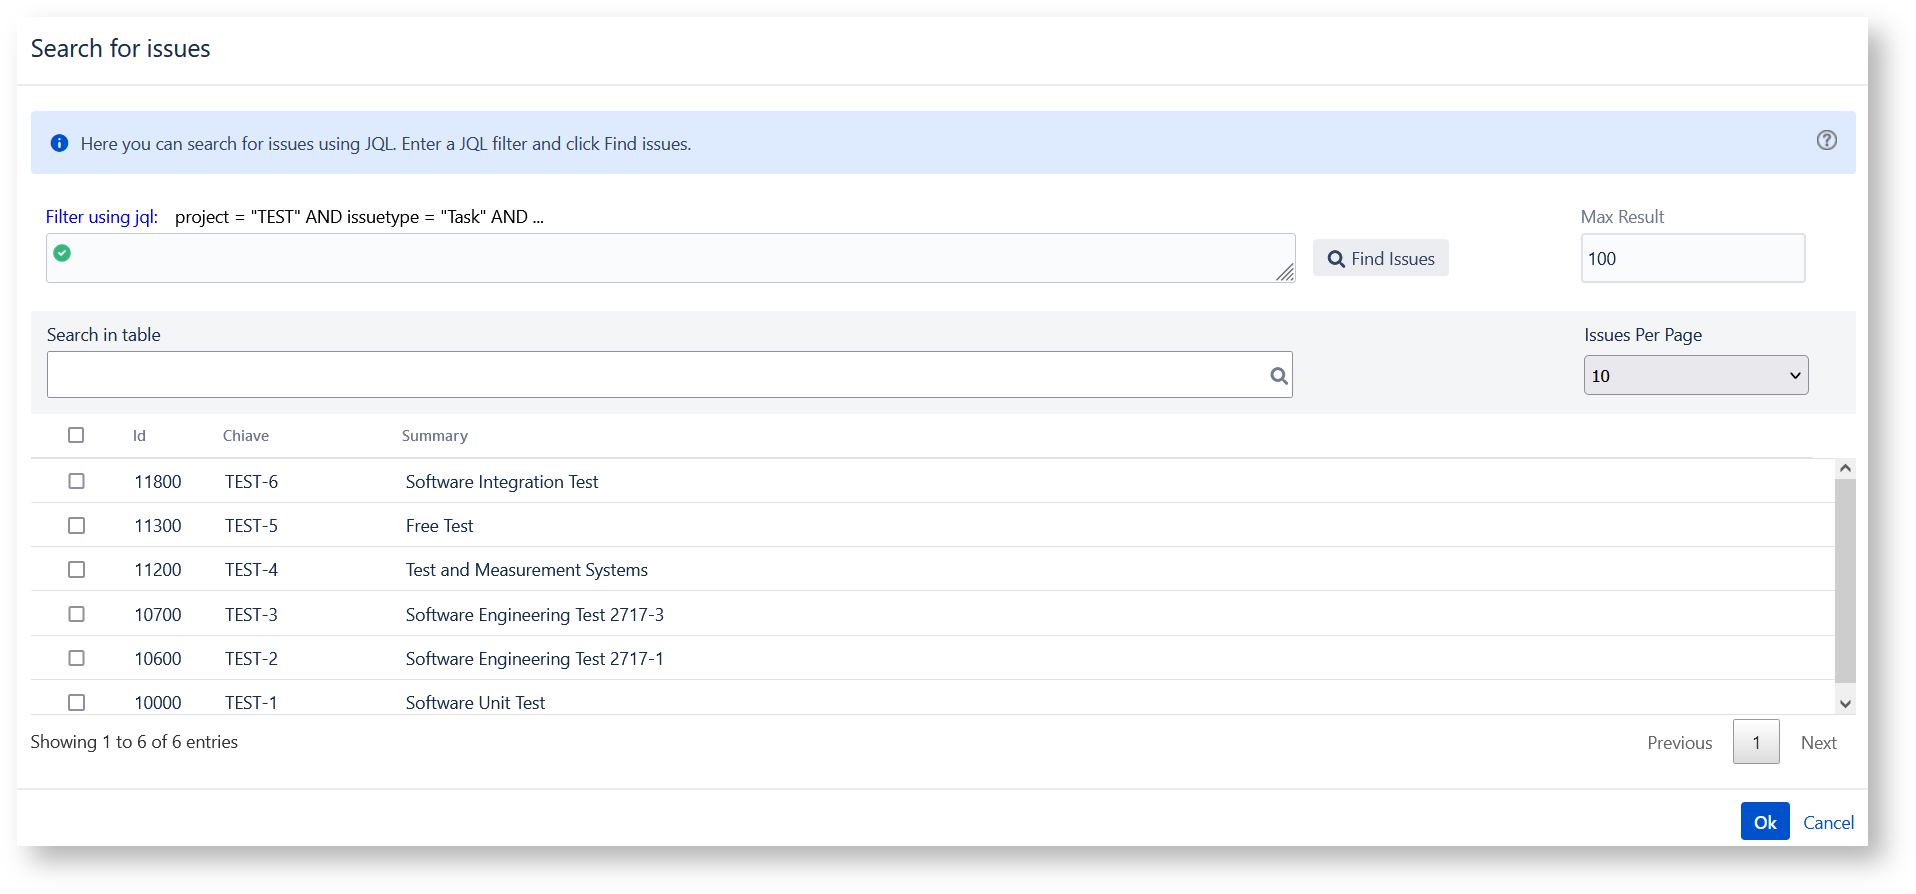Image resolution: width=1916 pixels, height=894 pixels.
Task: Click the textarea resize handle of JQL field
Action: [1285, 272]
